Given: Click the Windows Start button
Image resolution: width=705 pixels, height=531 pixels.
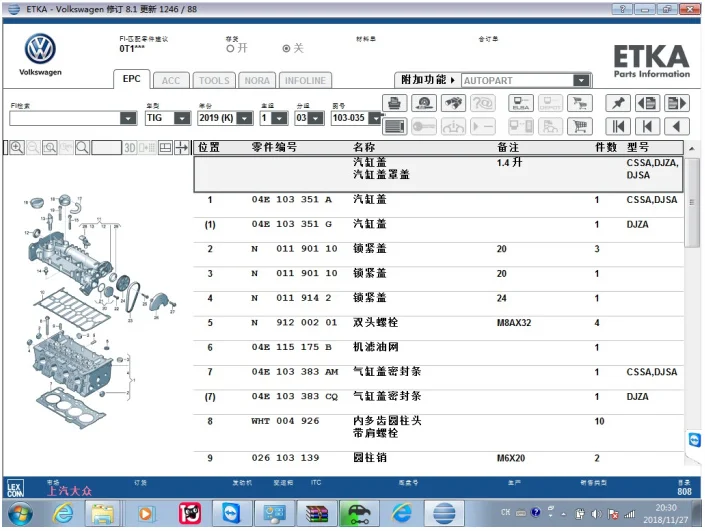Looking at the screenshot, I should 20,513.
